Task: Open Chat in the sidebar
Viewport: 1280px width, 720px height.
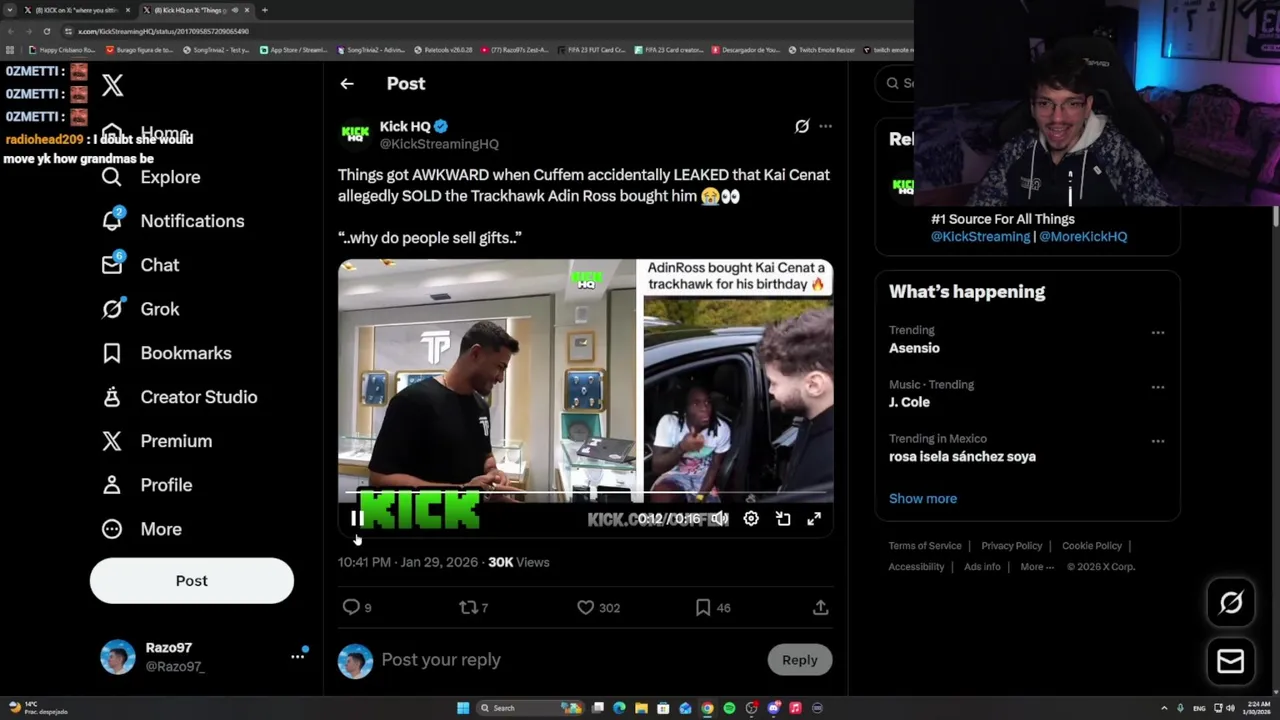Action: (x=140, y=265)
